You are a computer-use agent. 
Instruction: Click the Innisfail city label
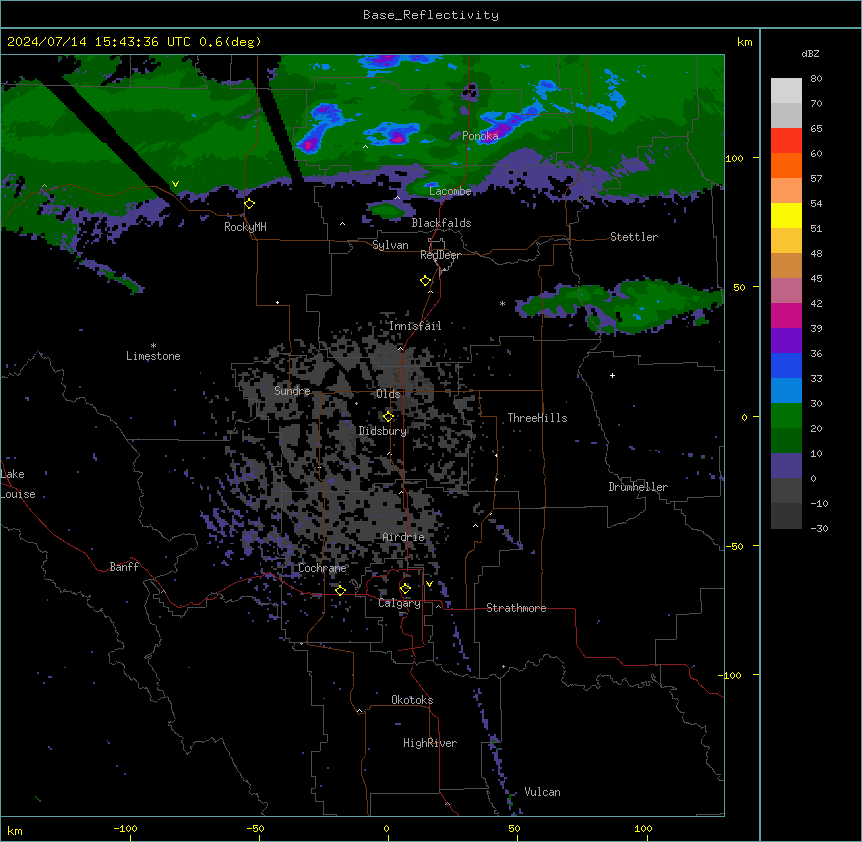point(415,326)
